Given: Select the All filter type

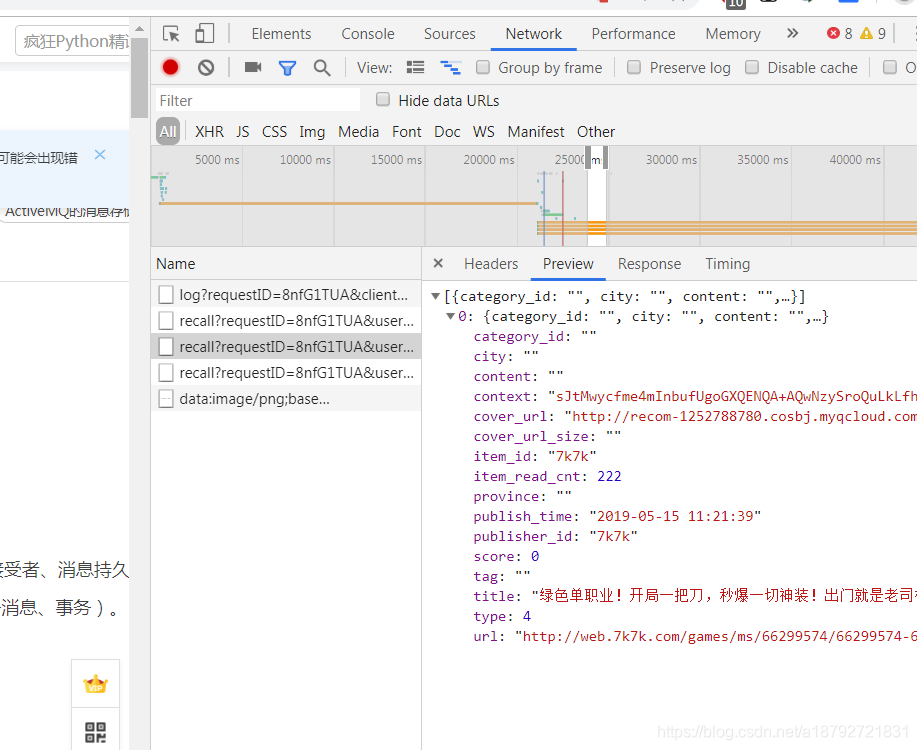Looking at the screenshot, I should [168, 132].
